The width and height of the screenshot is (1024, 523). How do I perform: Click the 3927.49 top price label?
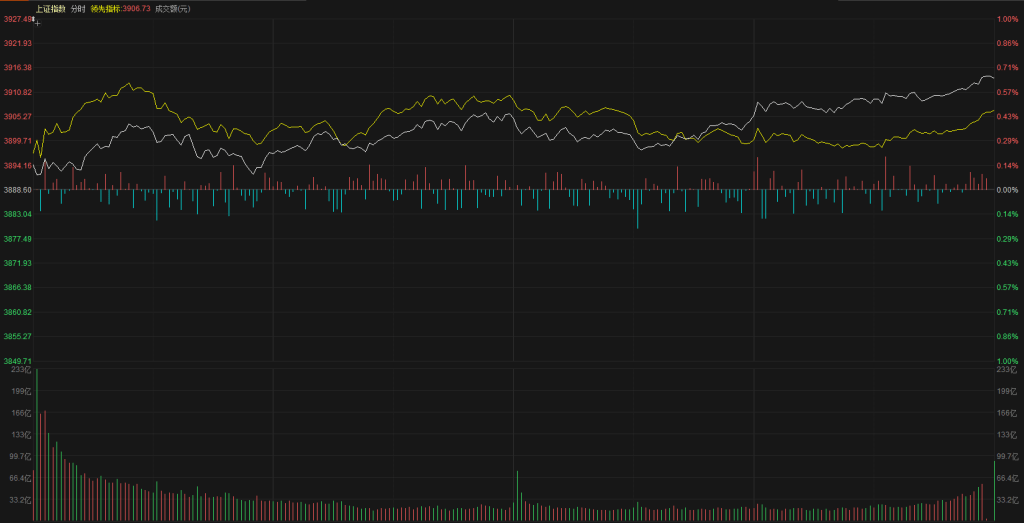(x=18, y=19)
